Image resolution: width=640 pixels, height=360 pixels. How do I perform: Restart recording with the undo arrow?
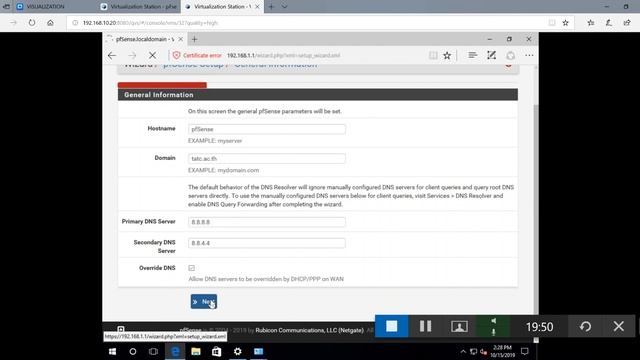[585, 326]
